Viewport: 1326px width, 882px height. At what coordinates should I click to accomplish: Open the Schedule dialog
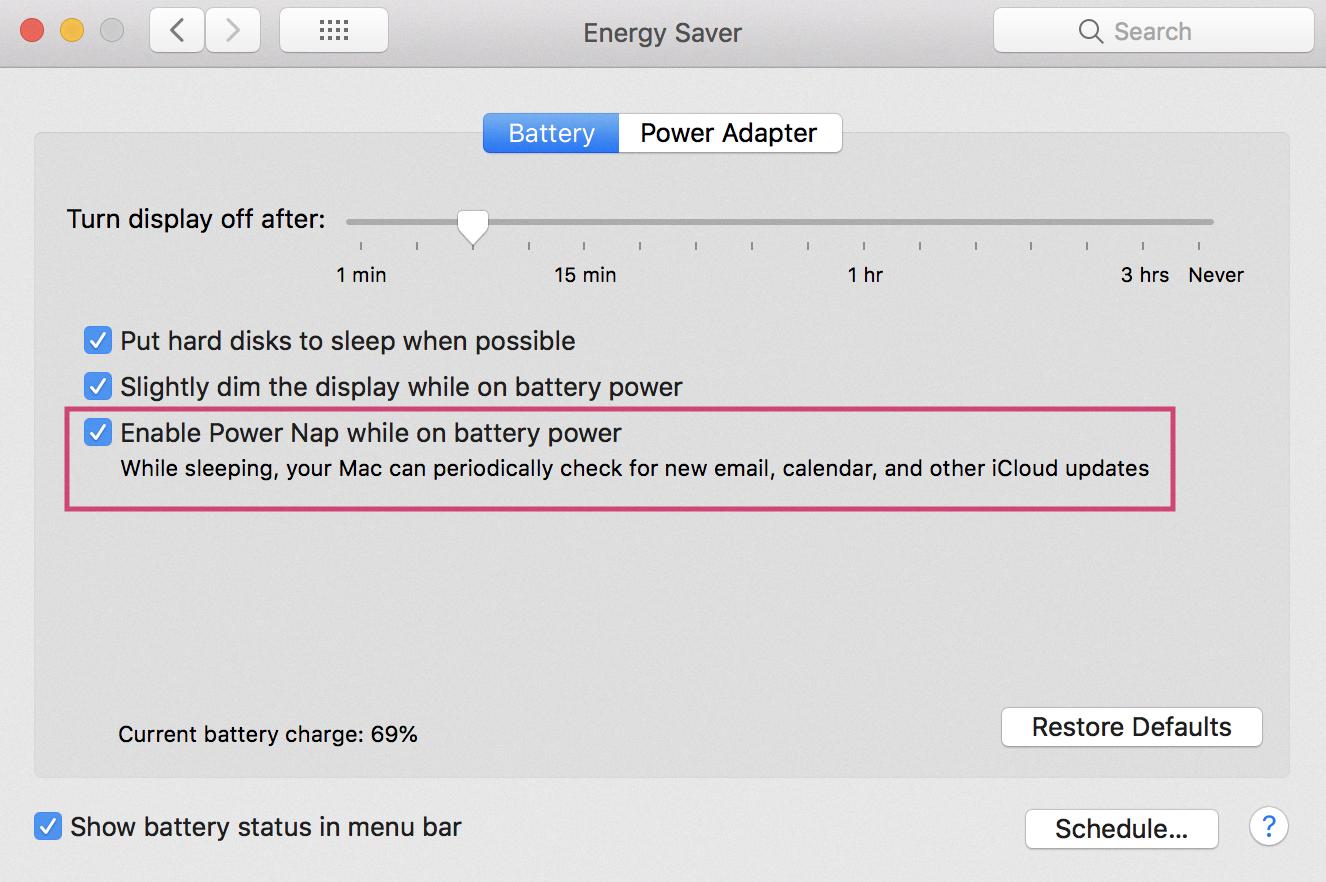click(x=1121, y=828)
